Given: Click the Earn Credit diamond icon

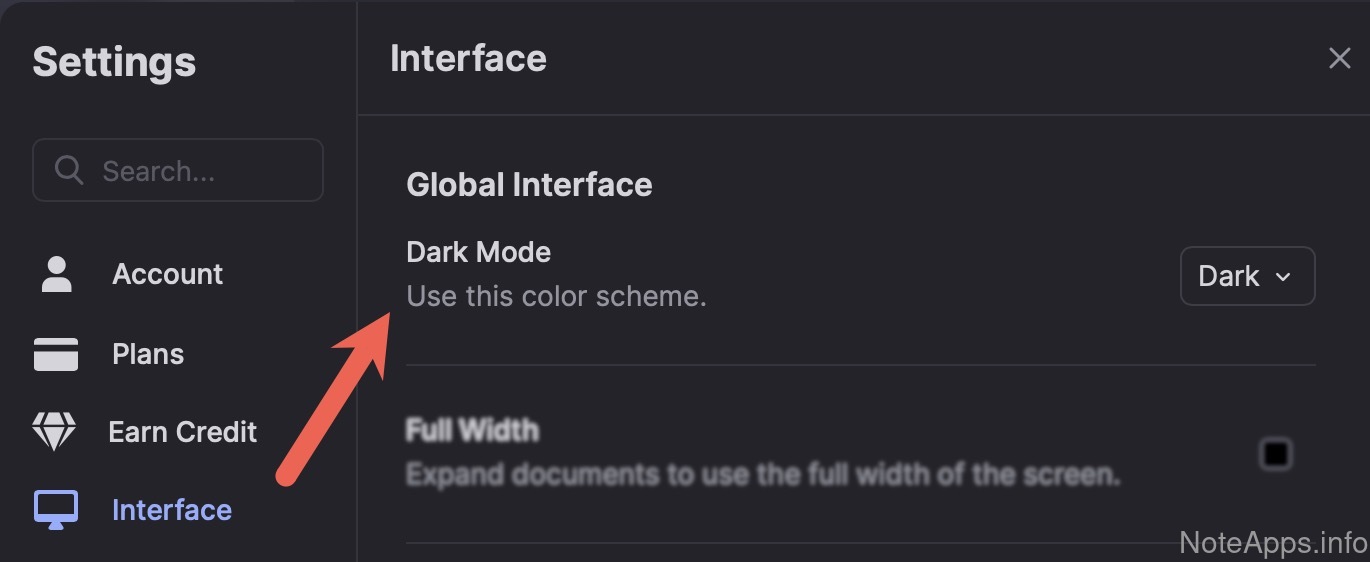Looking at the screenshot, I should tap(56, 432).
